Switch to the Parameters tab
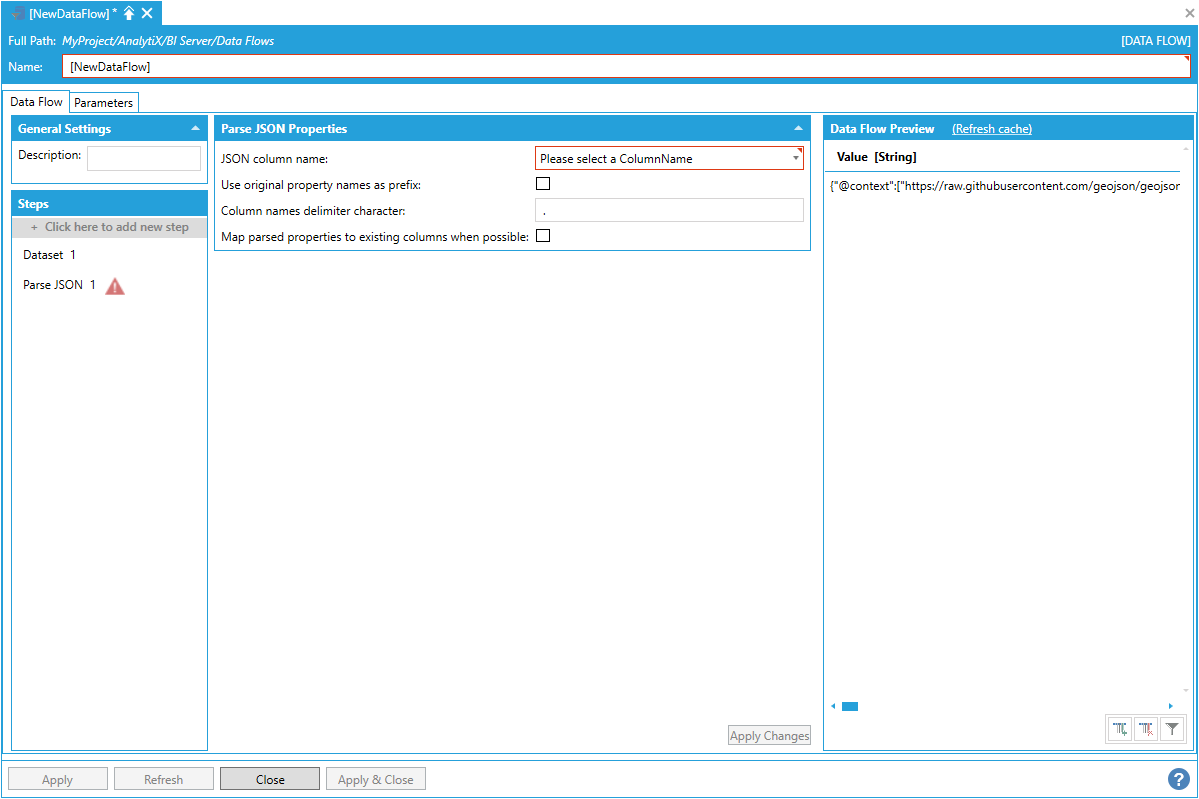The height and width of the screenshot is (799, 1199). pyautogui.click(x=103, y=103)
